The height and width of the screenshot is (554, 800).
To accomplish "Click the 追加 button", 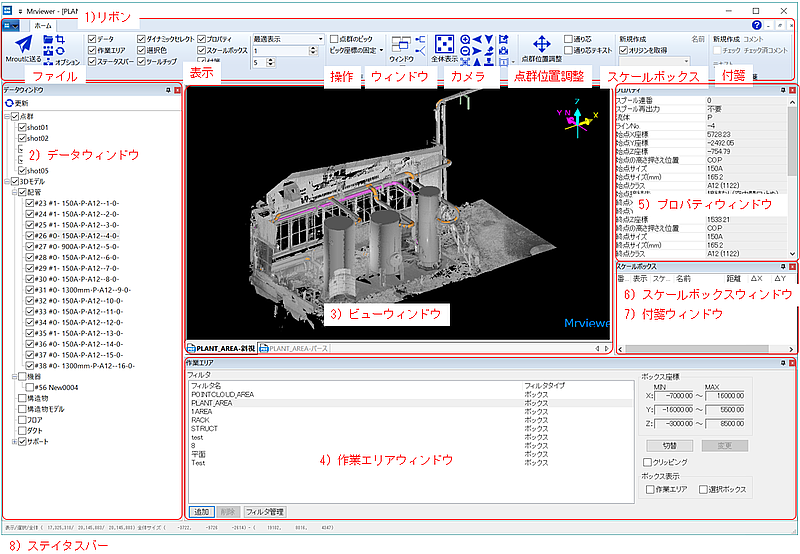I will point(202,512).
